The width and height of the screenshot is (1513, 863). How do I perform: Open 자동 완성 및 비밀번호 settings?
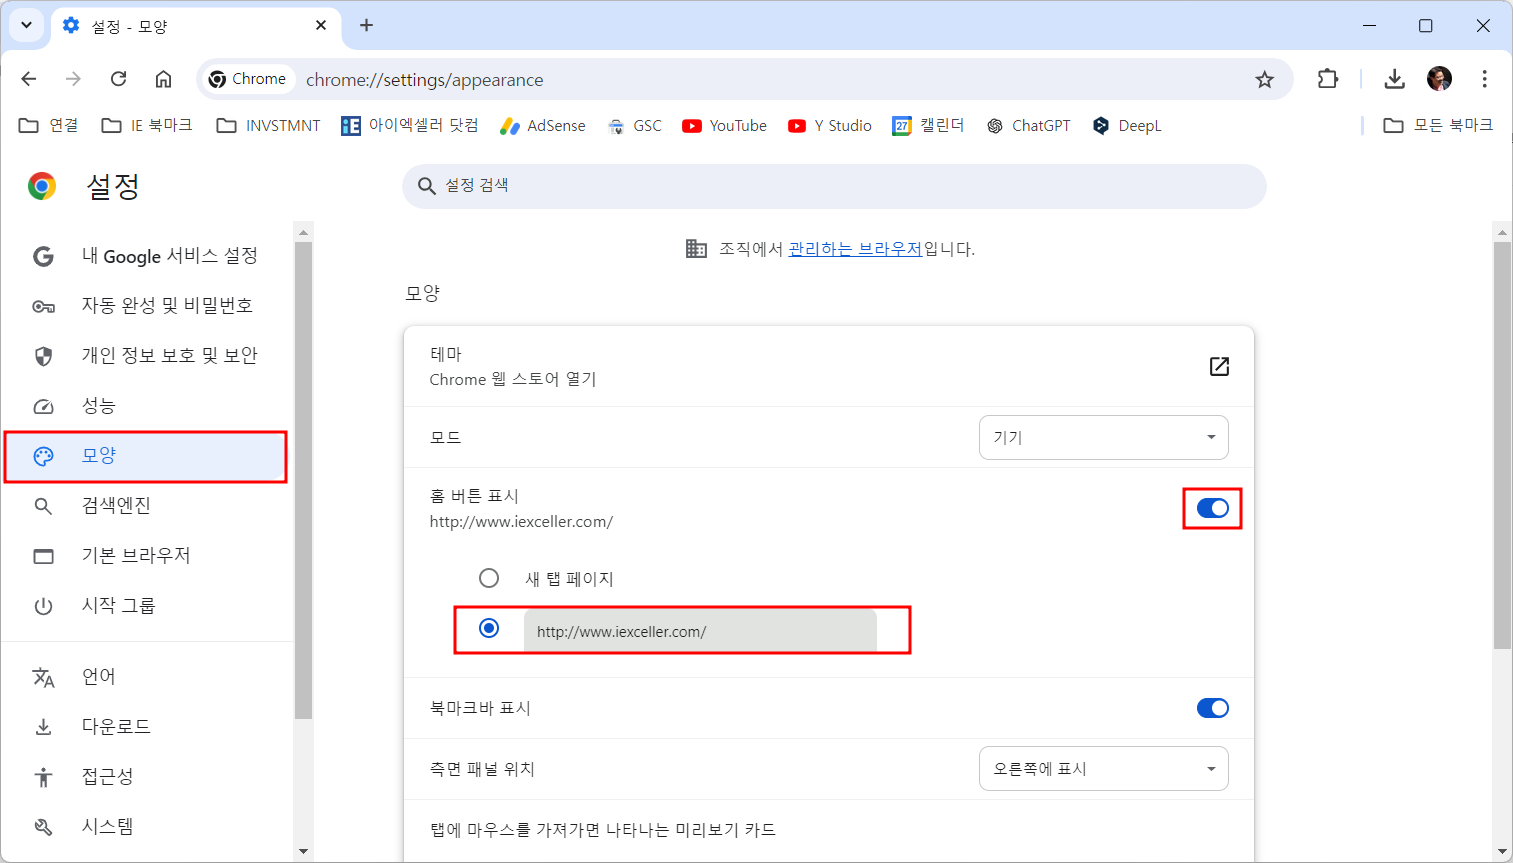tap(146, 306)
